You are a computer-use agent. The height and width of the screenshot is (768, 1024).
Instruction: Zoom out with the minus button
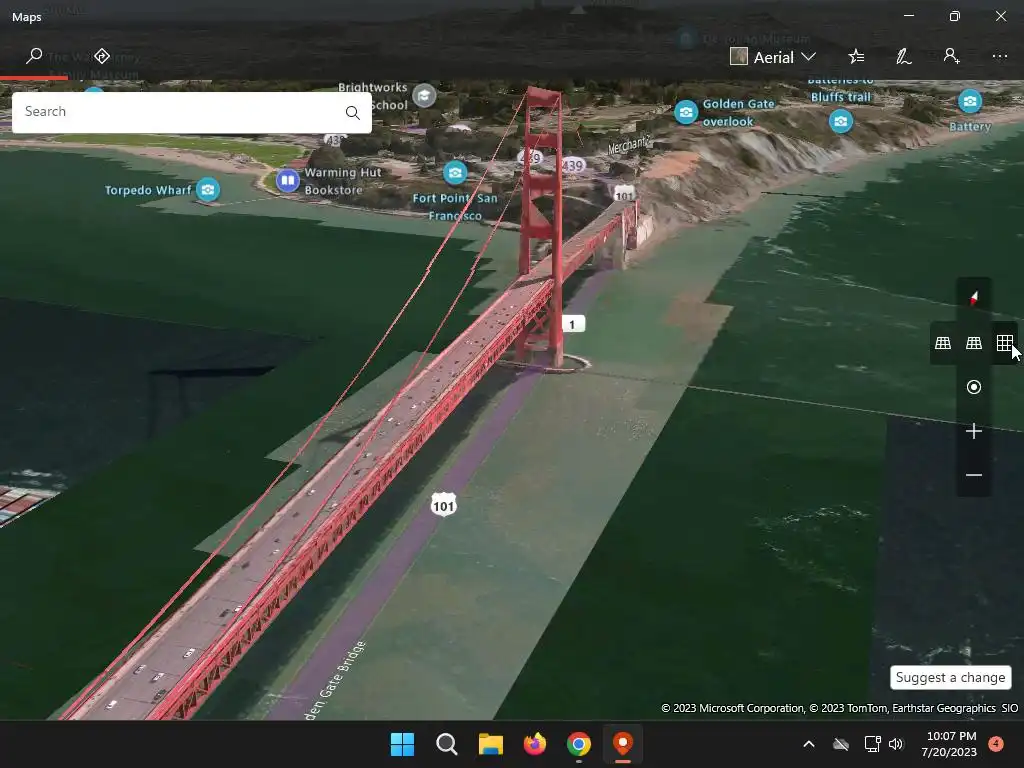tap(974, 475)
